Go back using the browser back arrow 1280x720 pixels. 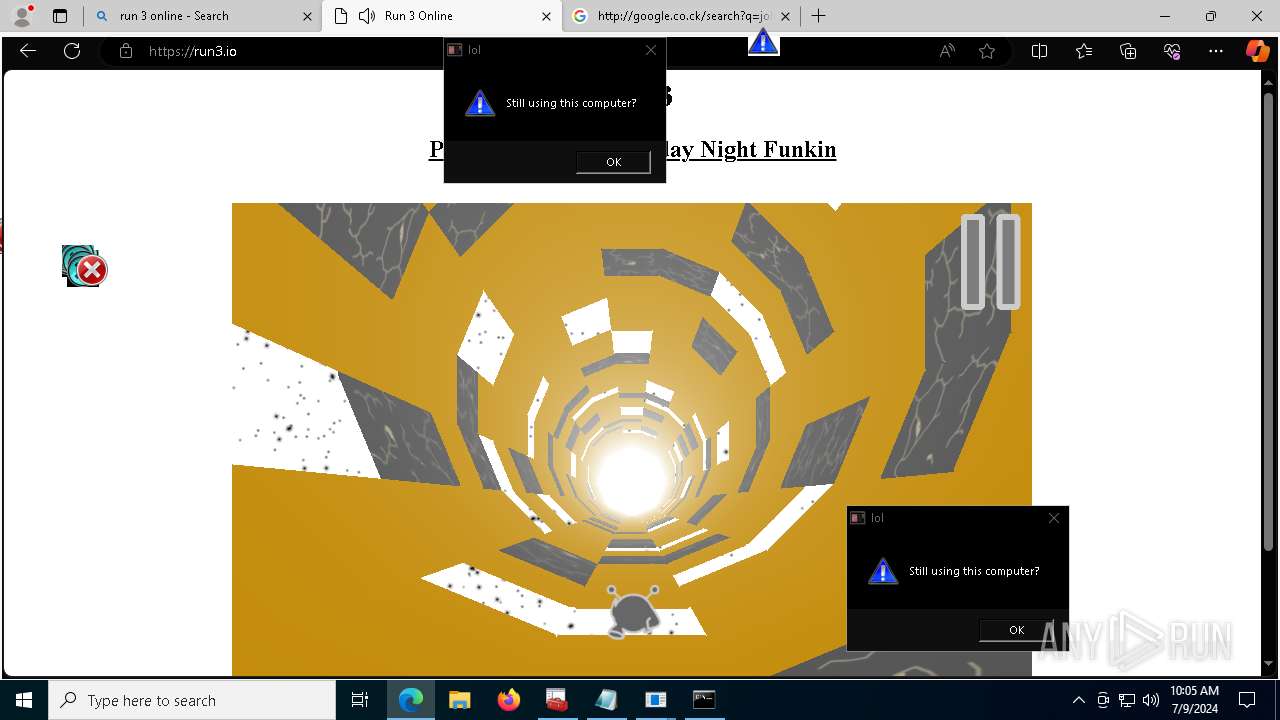coord(28,51)
